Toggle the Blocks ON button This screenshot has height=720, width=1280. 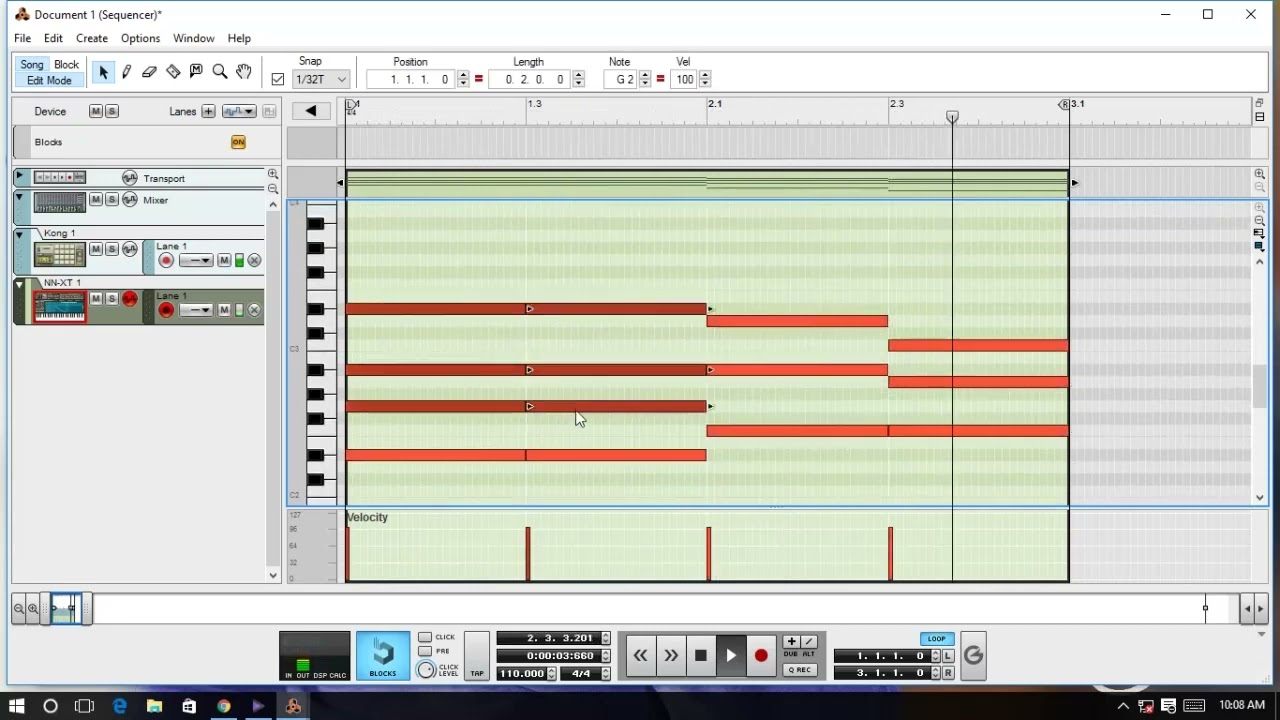click(238, 142)
